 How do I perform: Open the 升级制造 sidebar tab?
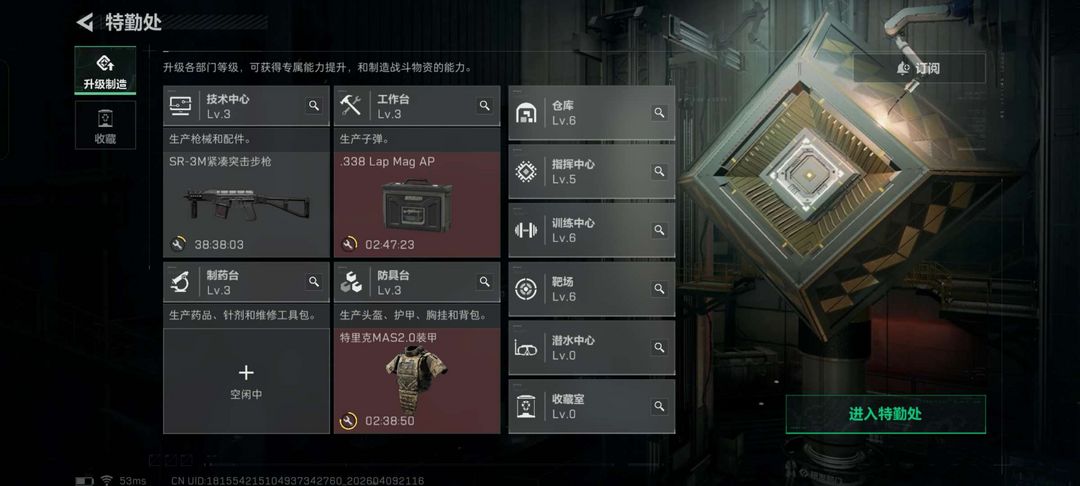pos(105,70)
